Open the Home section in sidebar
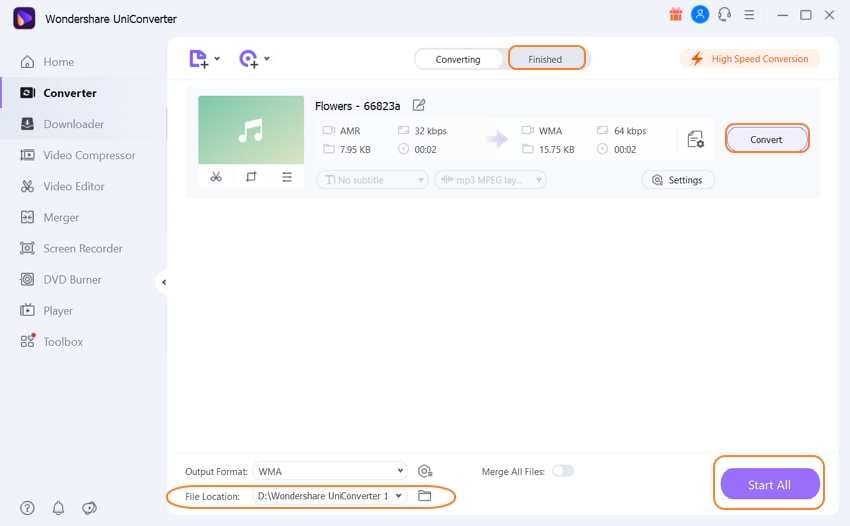This screenshot has width=850, height=526. [x=47, y=62]
